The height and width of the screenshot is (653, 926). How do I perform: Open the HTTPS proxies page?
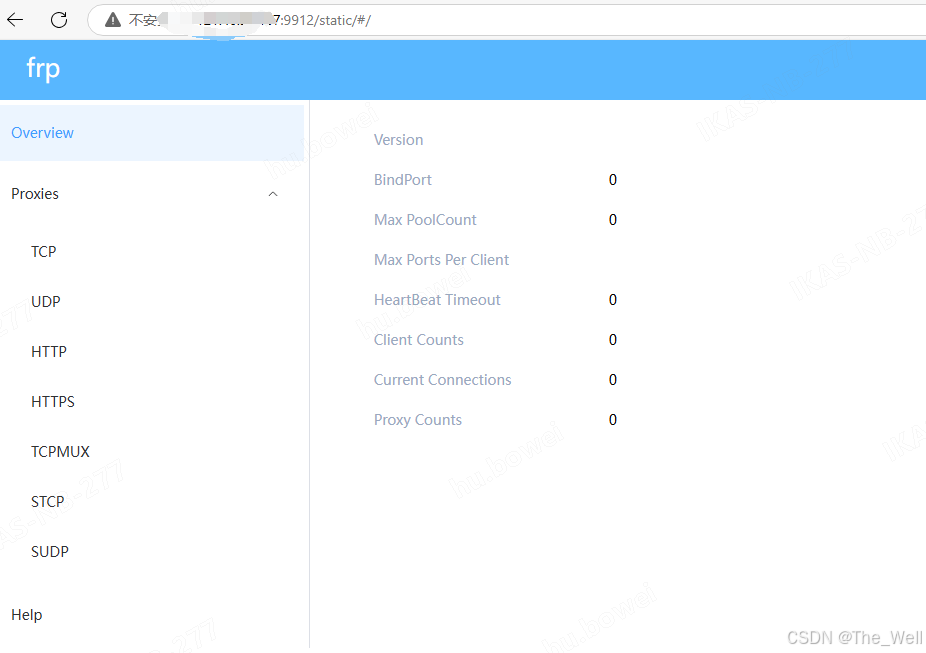pyautogui.click(x=53, y=402)
